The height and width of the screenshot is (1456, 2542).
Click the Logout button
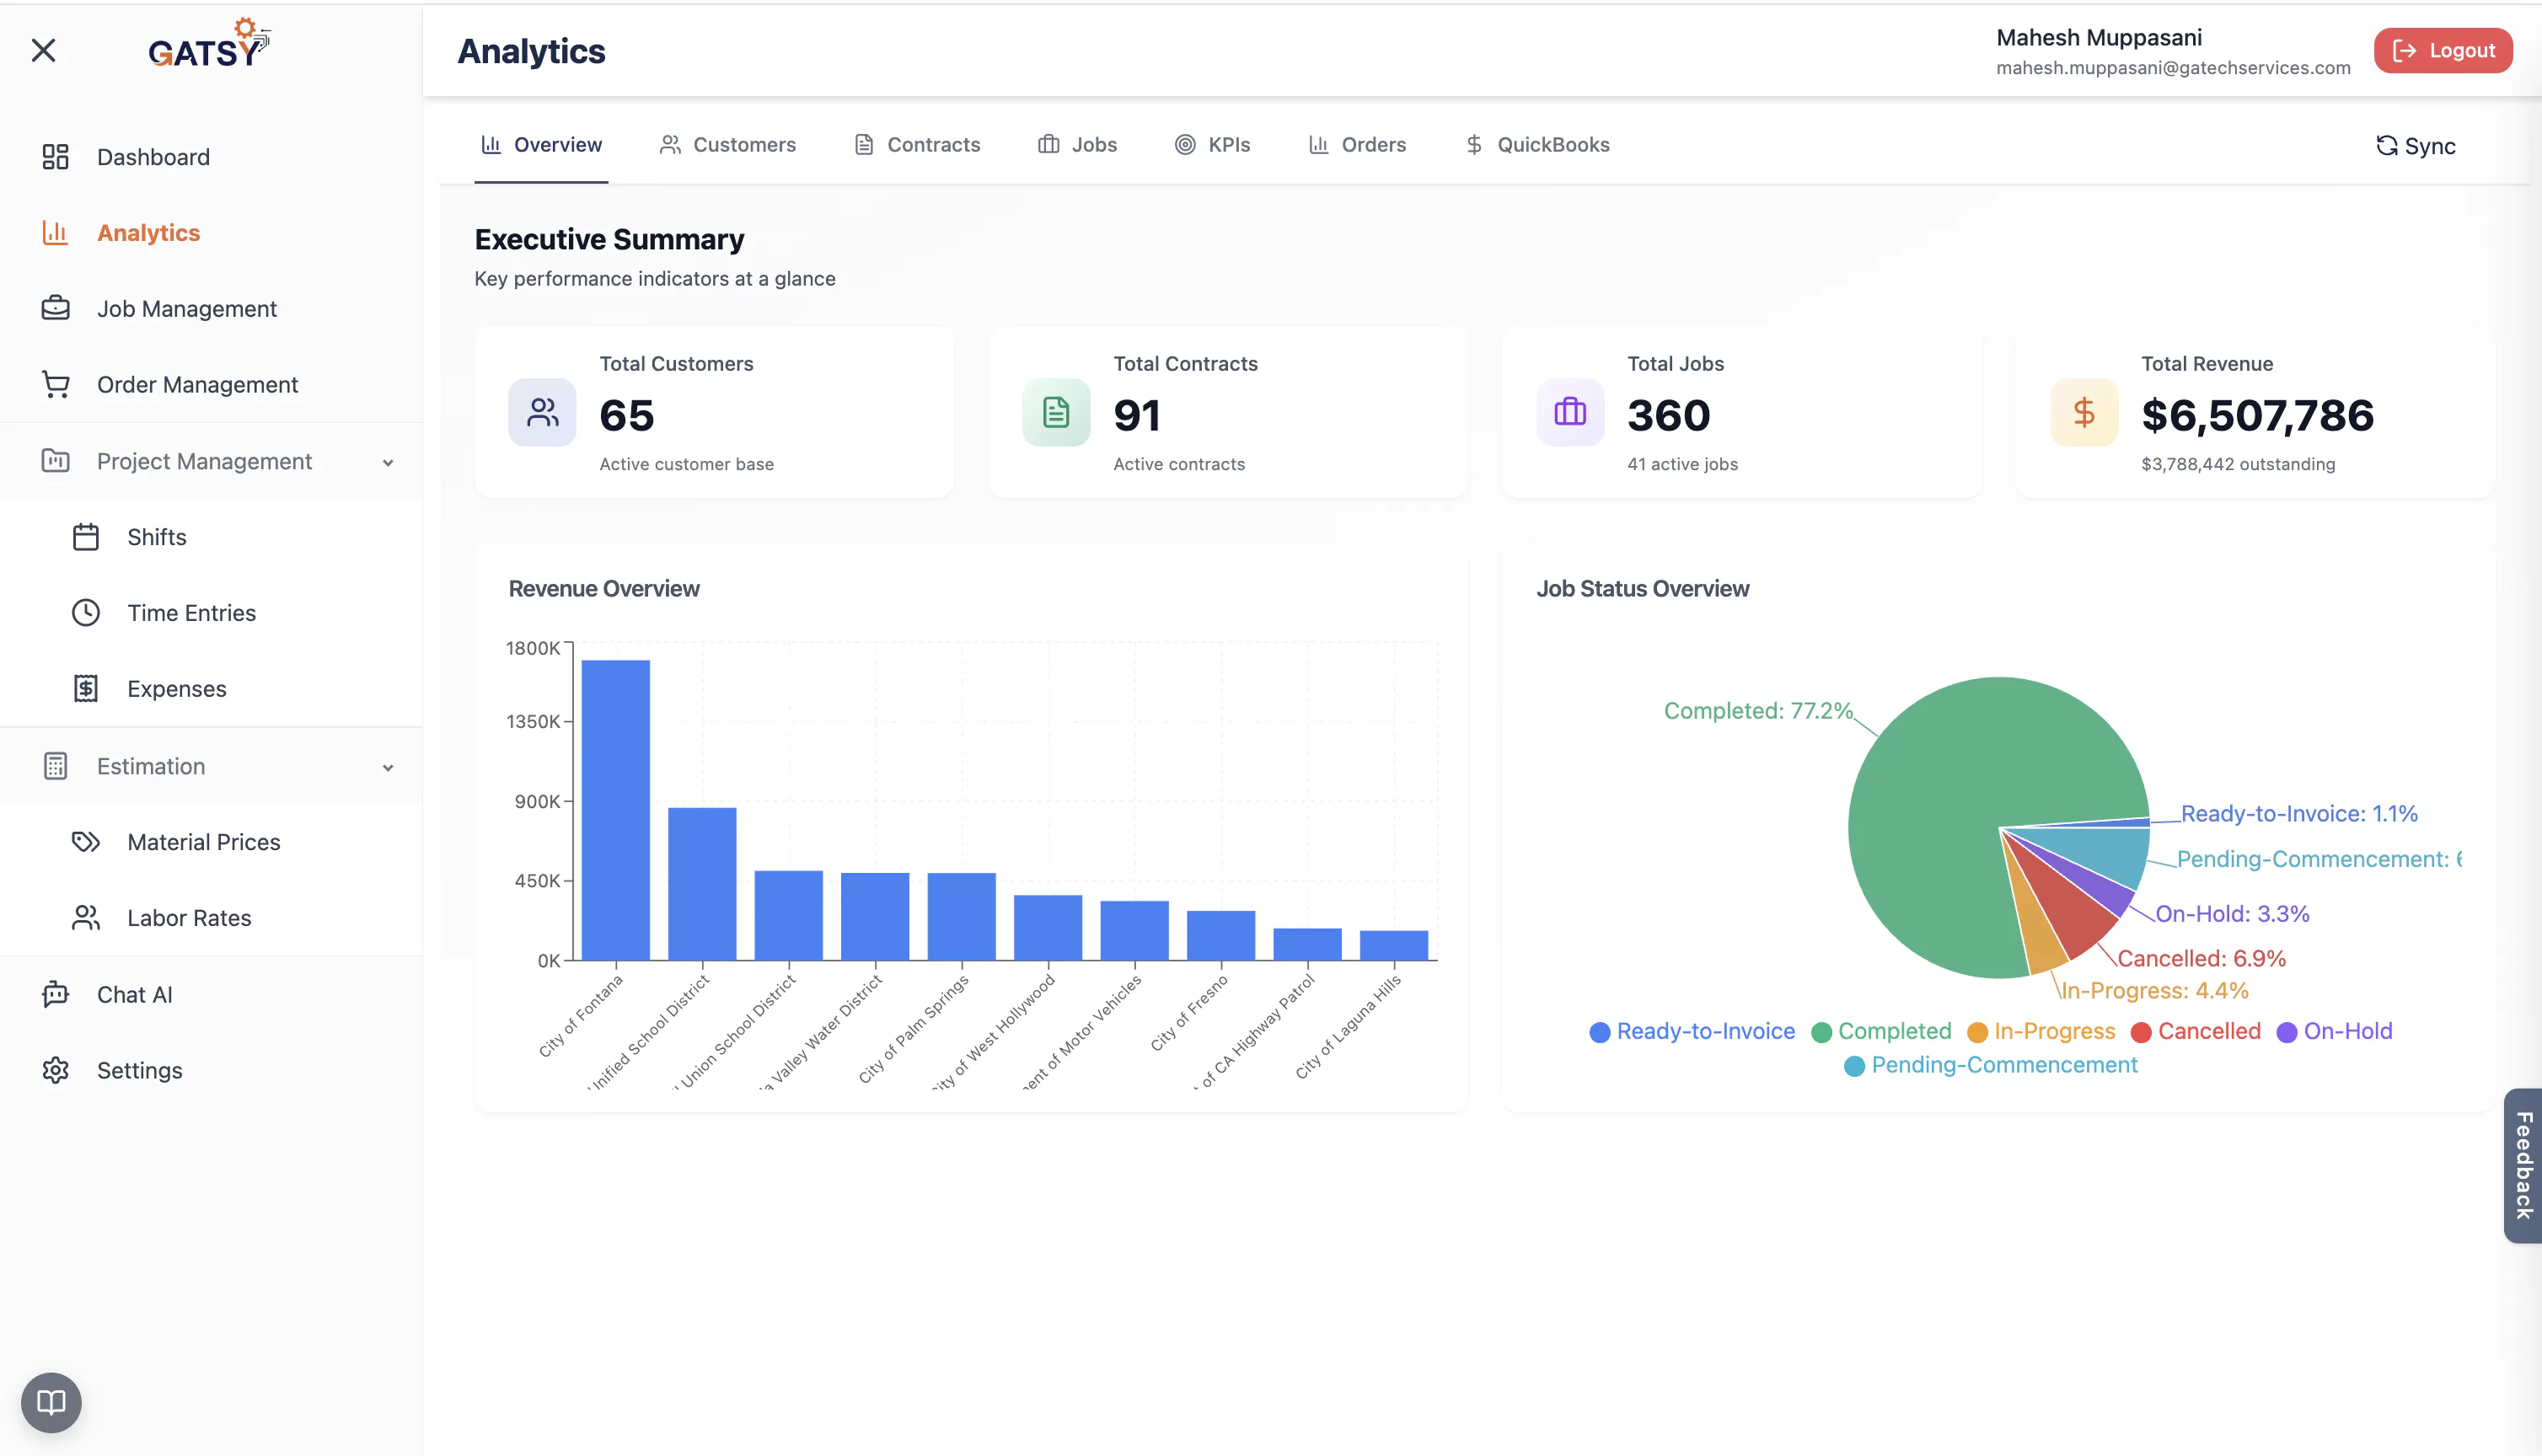(x=2443, y=51)
